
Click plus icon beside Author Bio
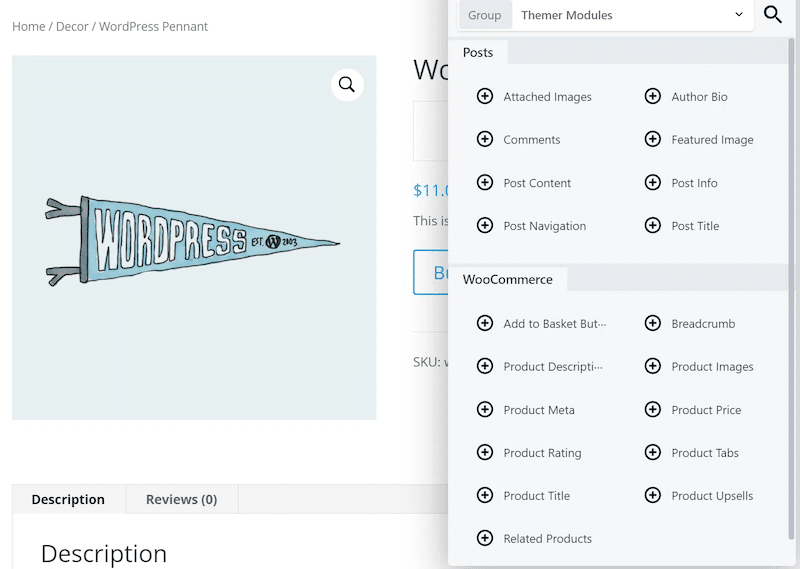click(653, 96)
